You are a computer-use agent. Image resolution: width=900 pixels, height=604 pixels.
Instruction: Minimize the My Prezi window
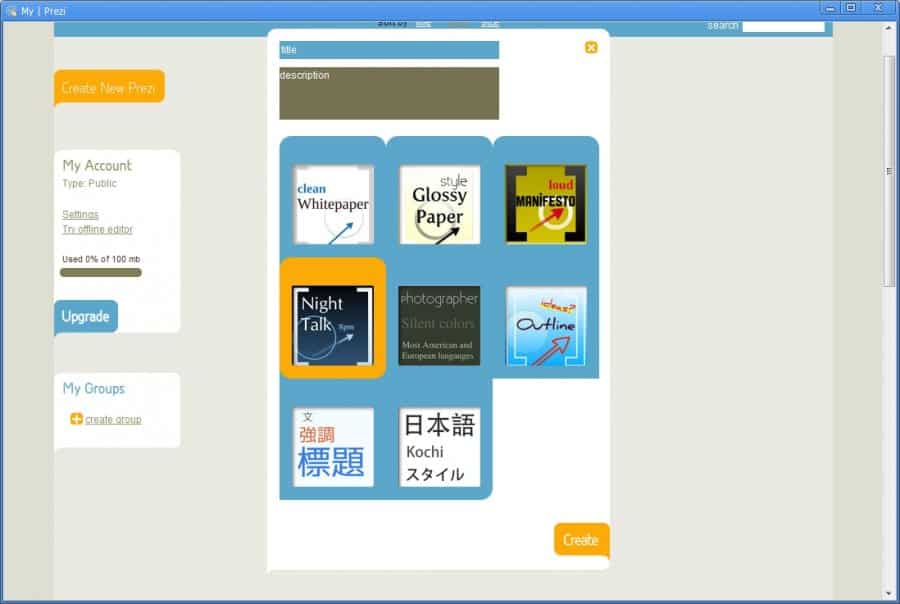point(830,9)
